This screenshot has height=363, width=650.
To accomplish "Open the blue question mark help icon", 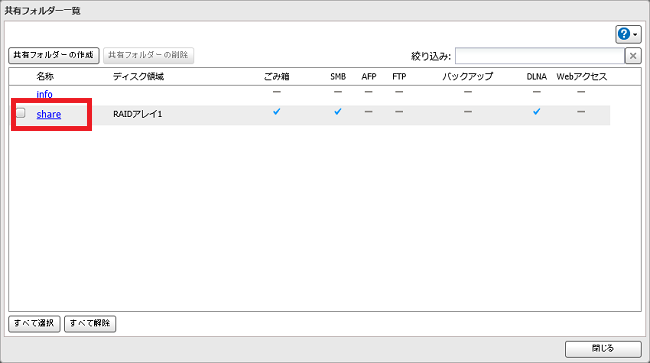I will point(623,34).
